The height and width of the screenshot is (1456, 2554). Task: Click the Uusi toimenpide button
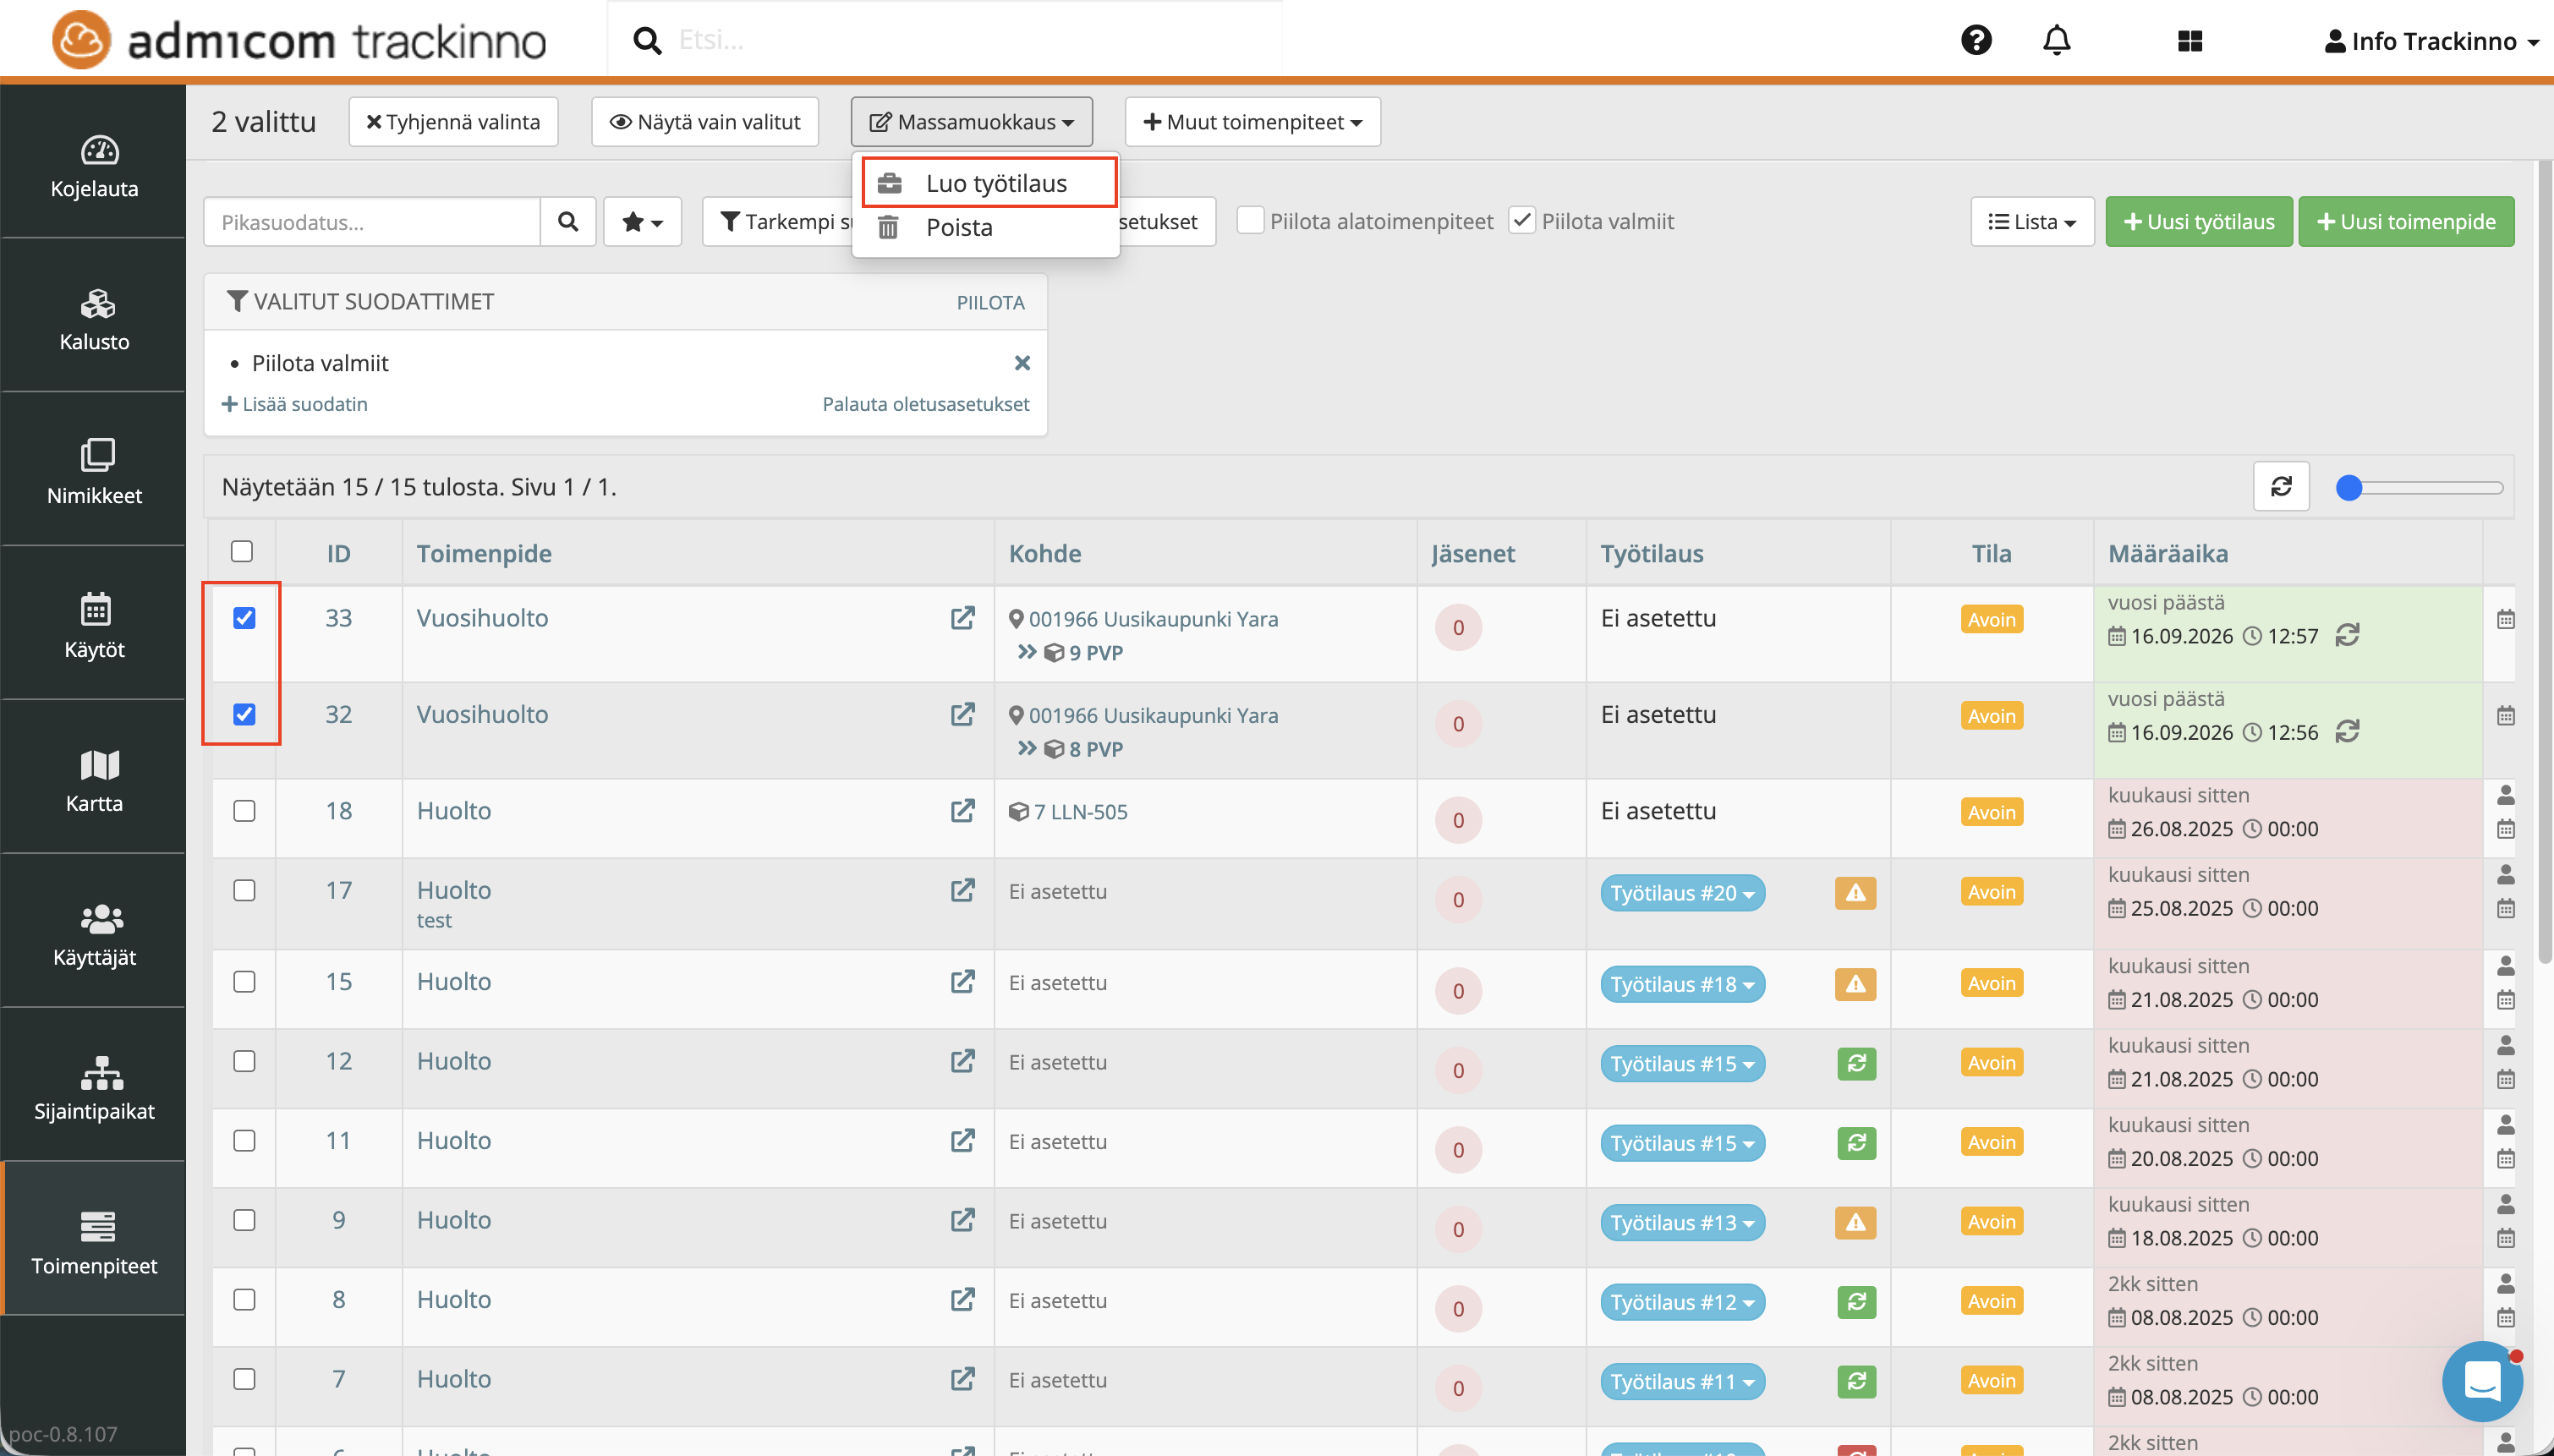[x=2405, y=222]
